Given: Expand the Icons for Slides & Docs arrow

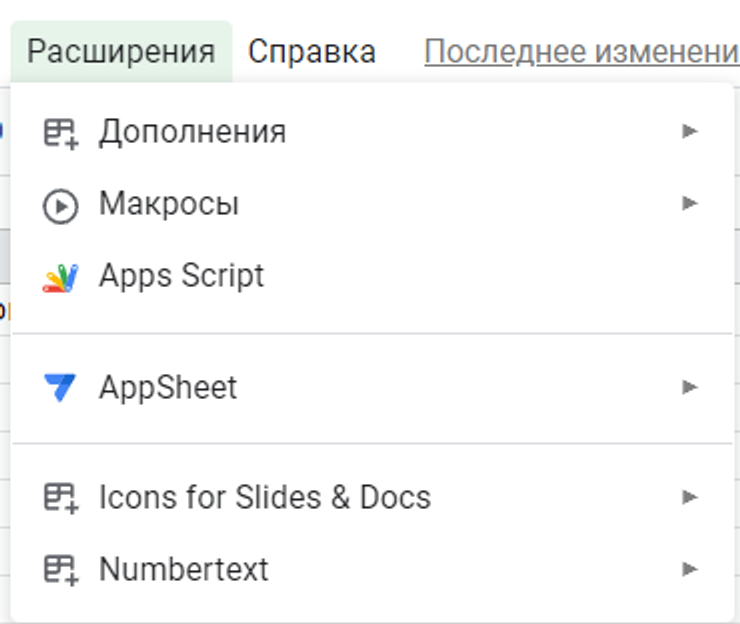Looking at the screenshot, I should [x=689, y=497].
